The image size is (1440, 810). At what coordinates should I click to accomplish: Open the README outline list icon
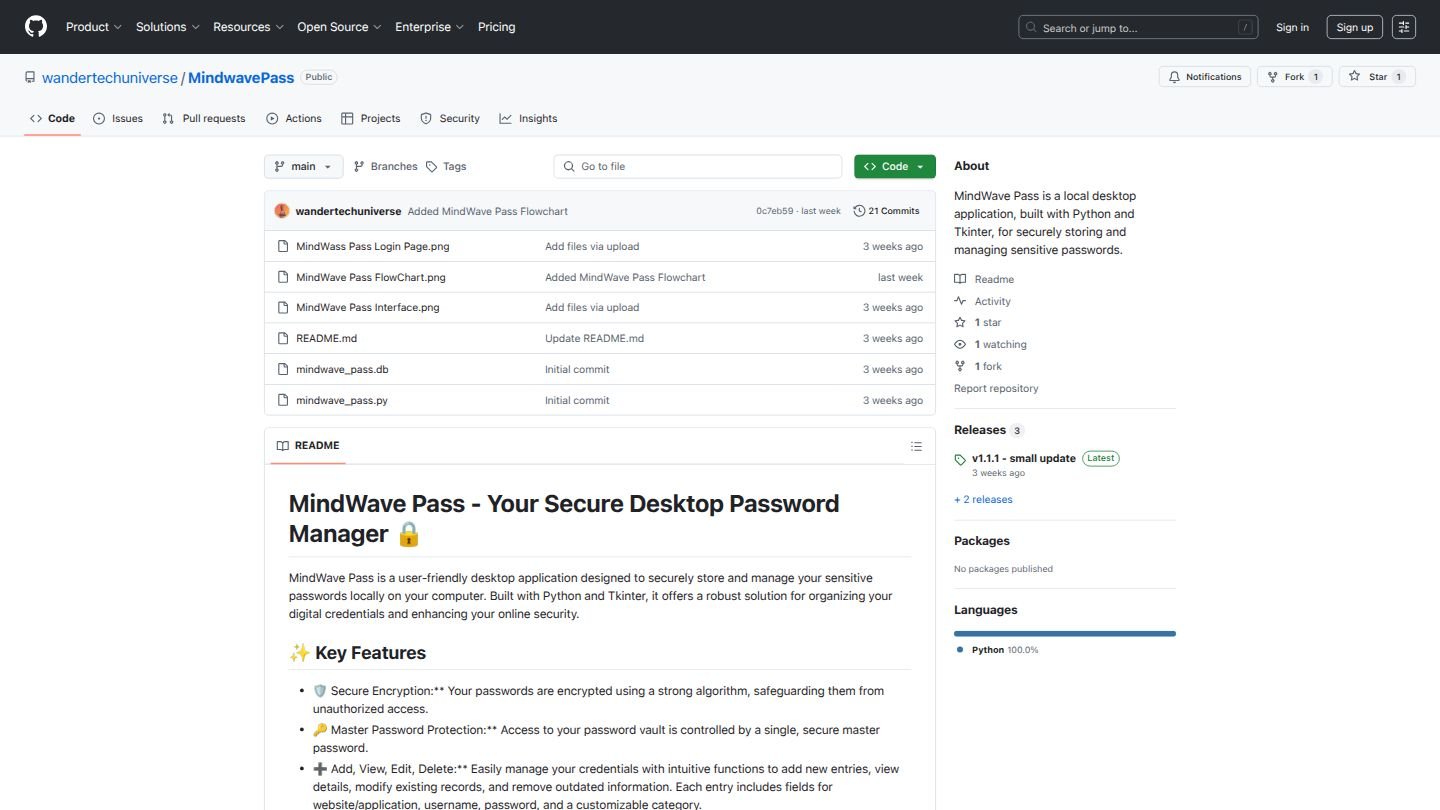[916, 446]
